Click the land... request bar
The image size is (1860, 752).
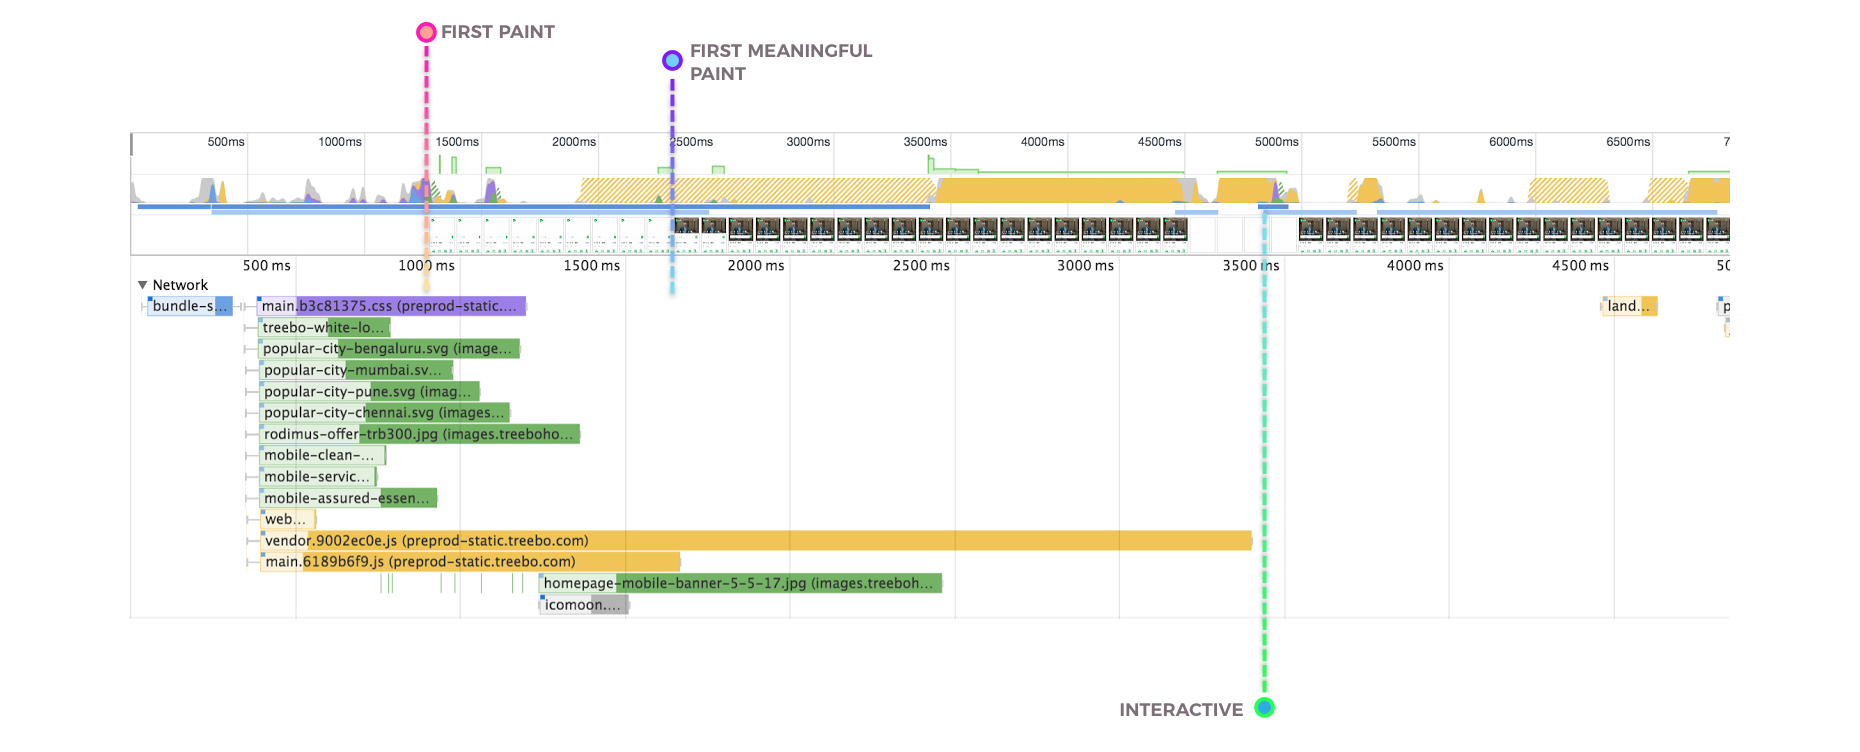pos(1629,306)
